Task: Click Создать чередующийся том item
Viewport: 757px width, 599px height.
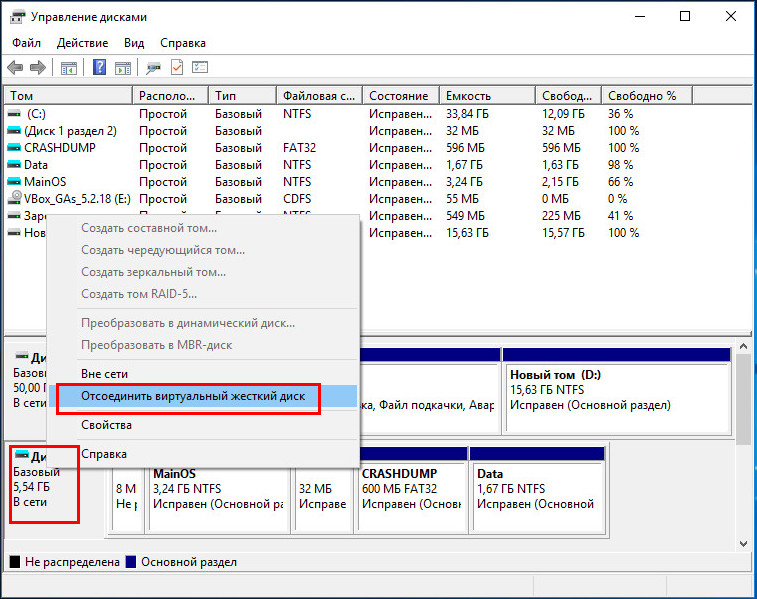Action: click(x=203, y=250)
